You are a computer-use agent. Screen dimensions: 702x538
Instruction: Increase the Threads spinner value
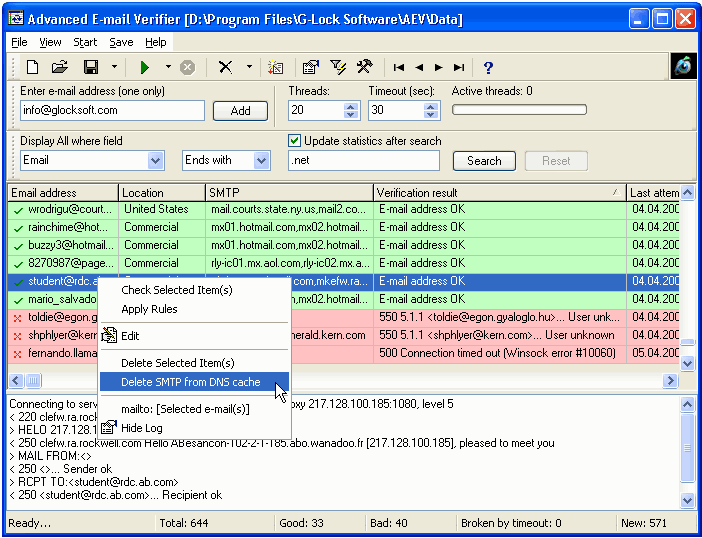351,107
